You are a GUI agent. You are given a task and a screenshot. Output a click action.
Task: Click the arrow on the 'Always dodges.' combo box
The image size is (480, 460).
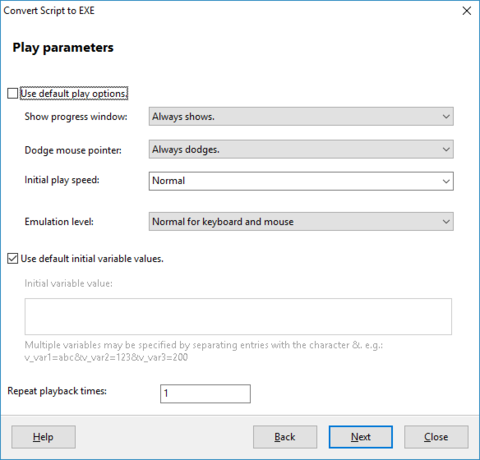pyautogui.click(x=446, y=149)
